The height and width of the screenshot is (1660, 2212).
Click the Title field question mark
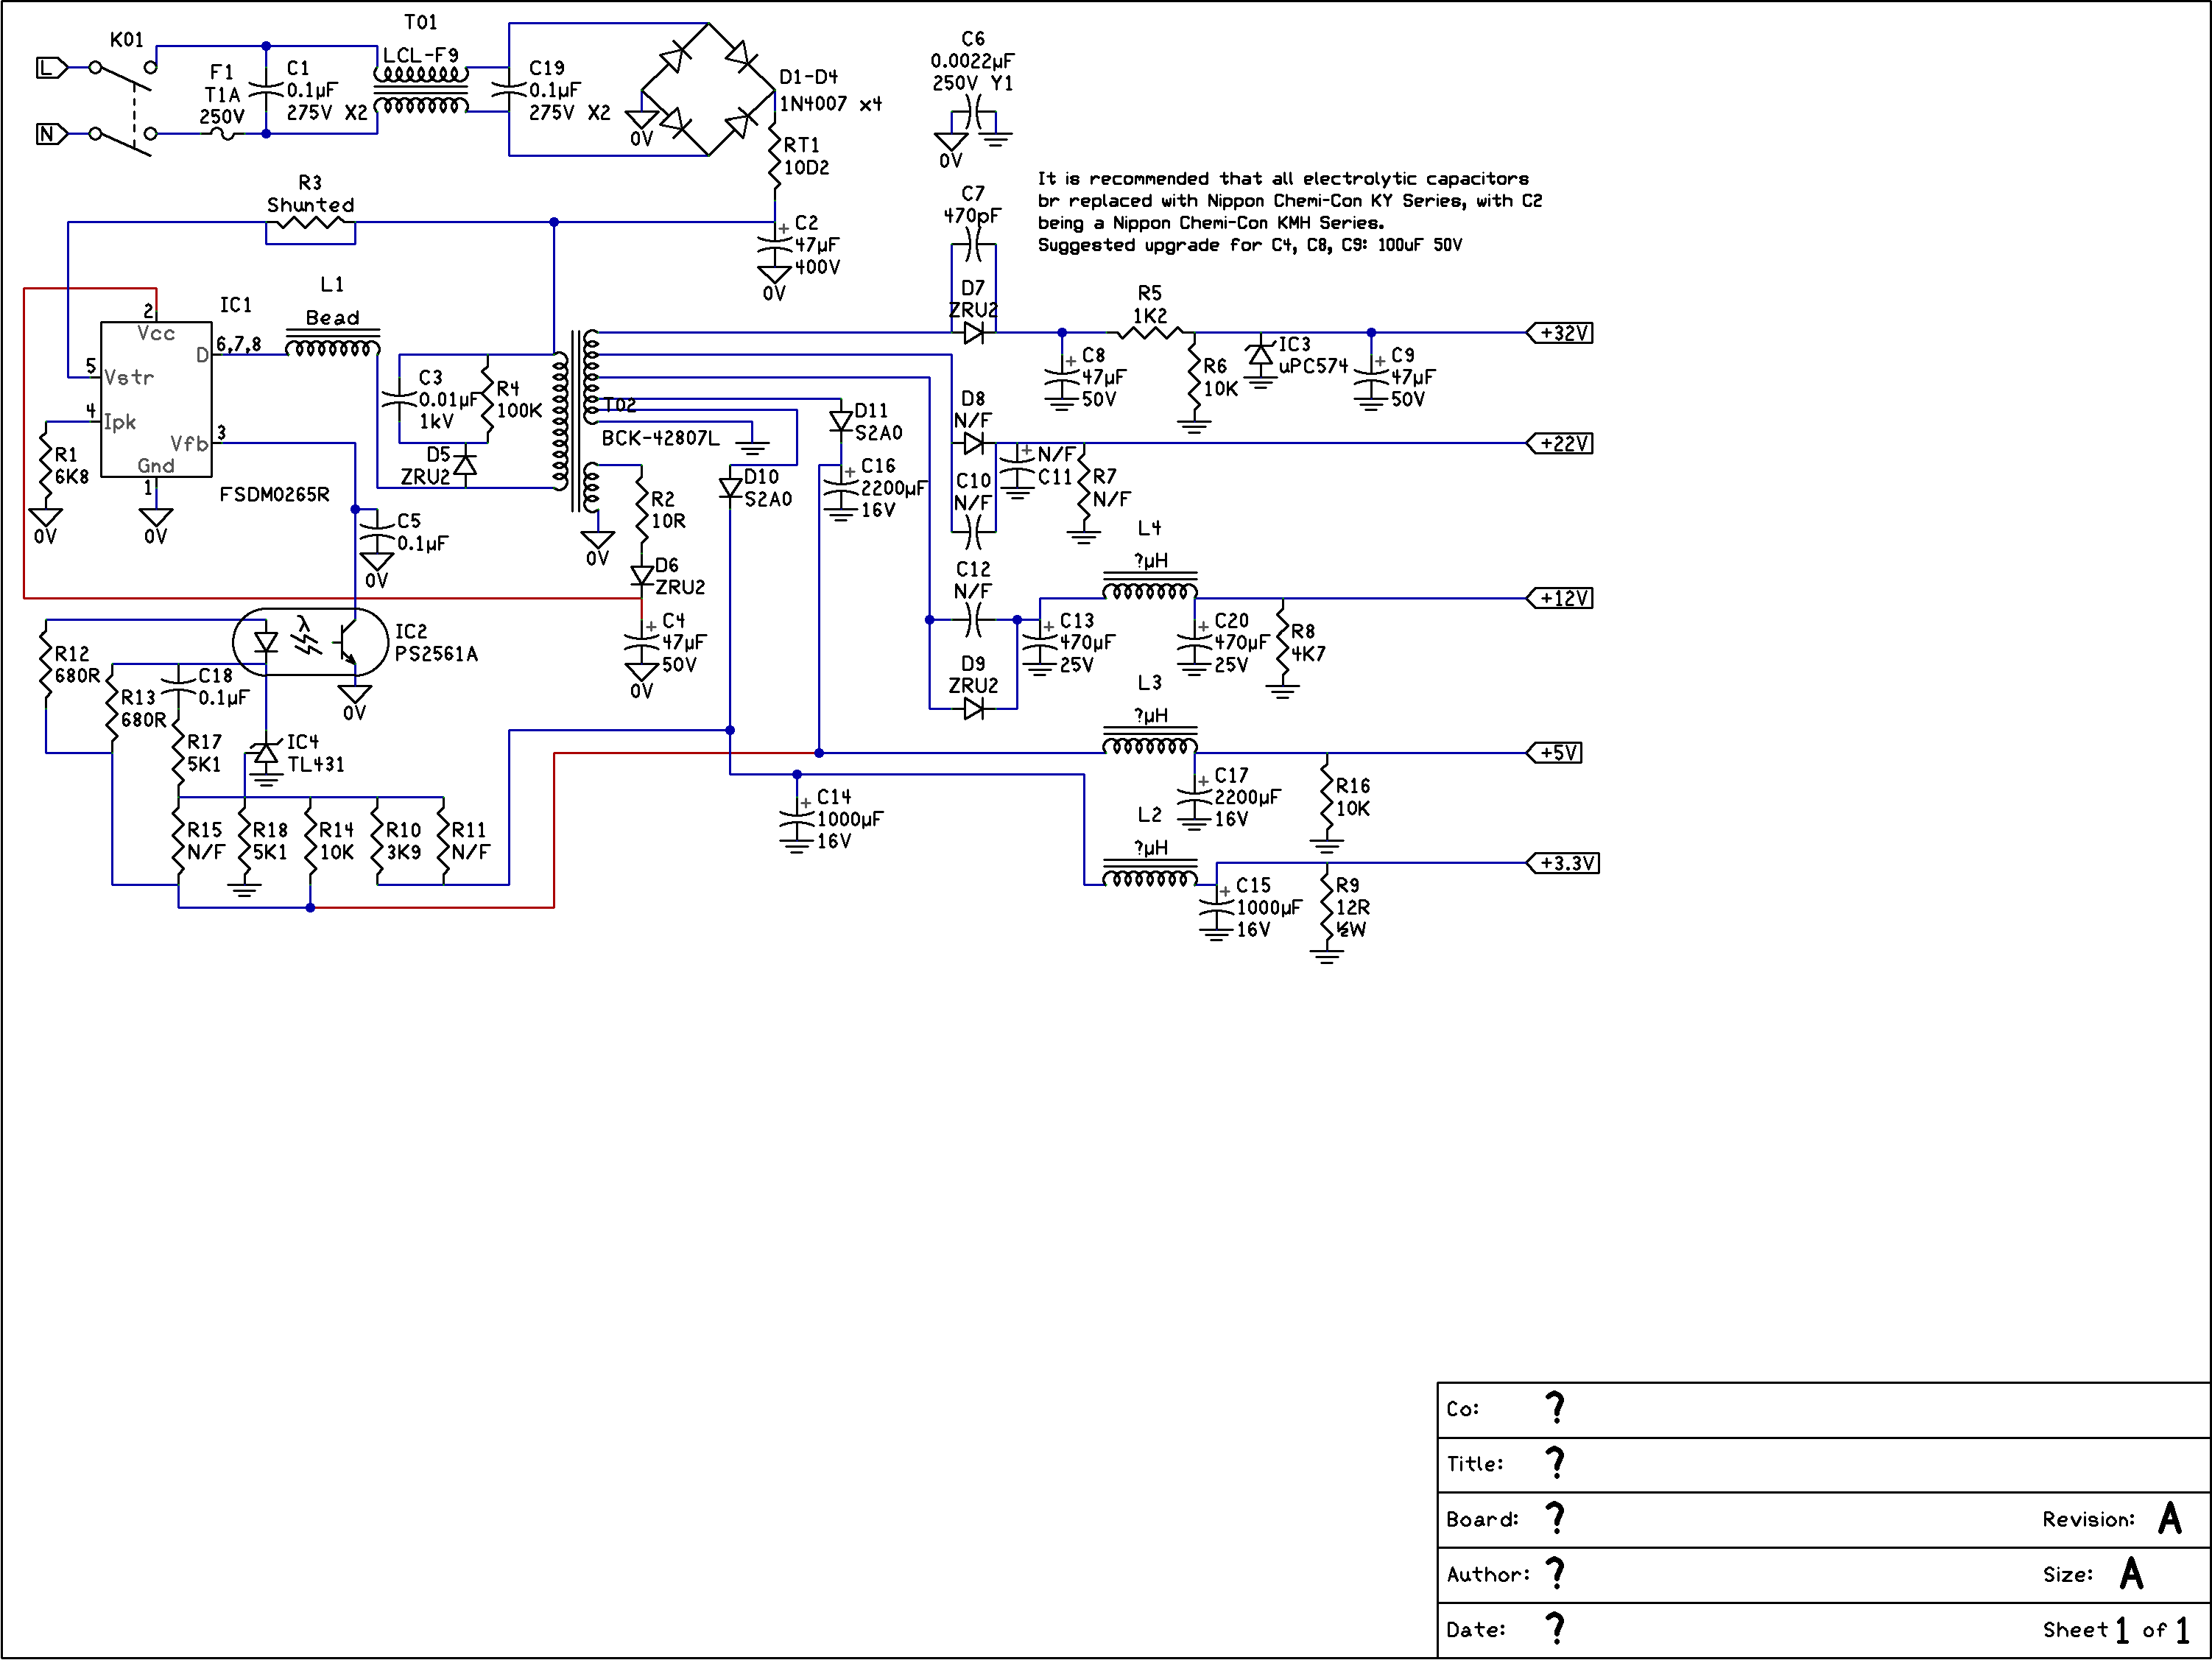[1555, 1463]
